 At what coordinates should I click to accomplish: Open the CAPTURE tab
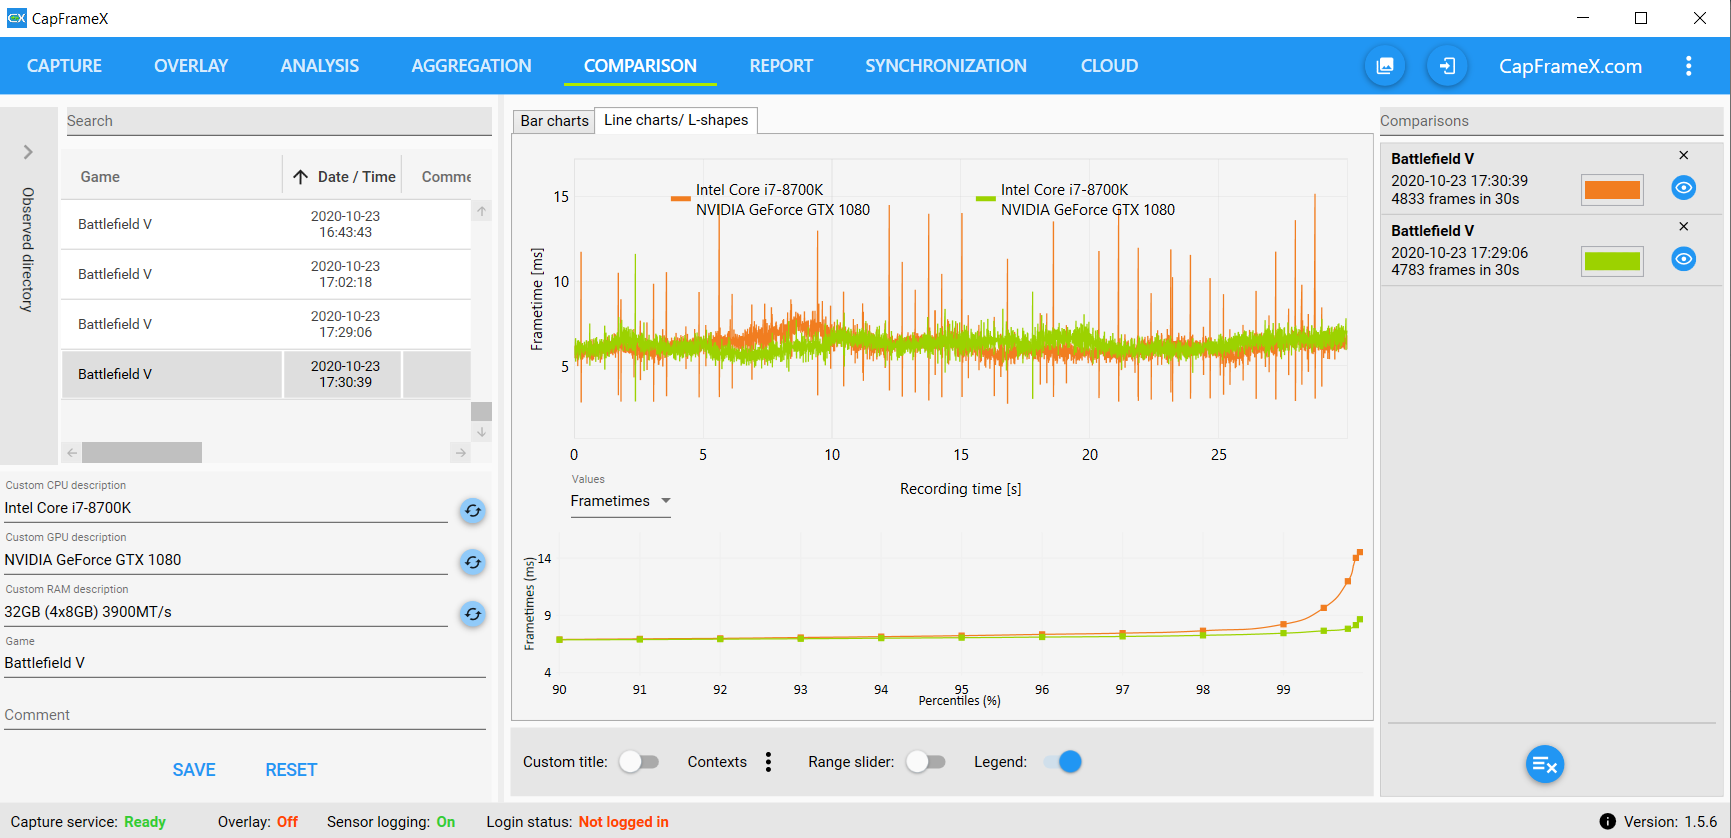tap(64, 66)
